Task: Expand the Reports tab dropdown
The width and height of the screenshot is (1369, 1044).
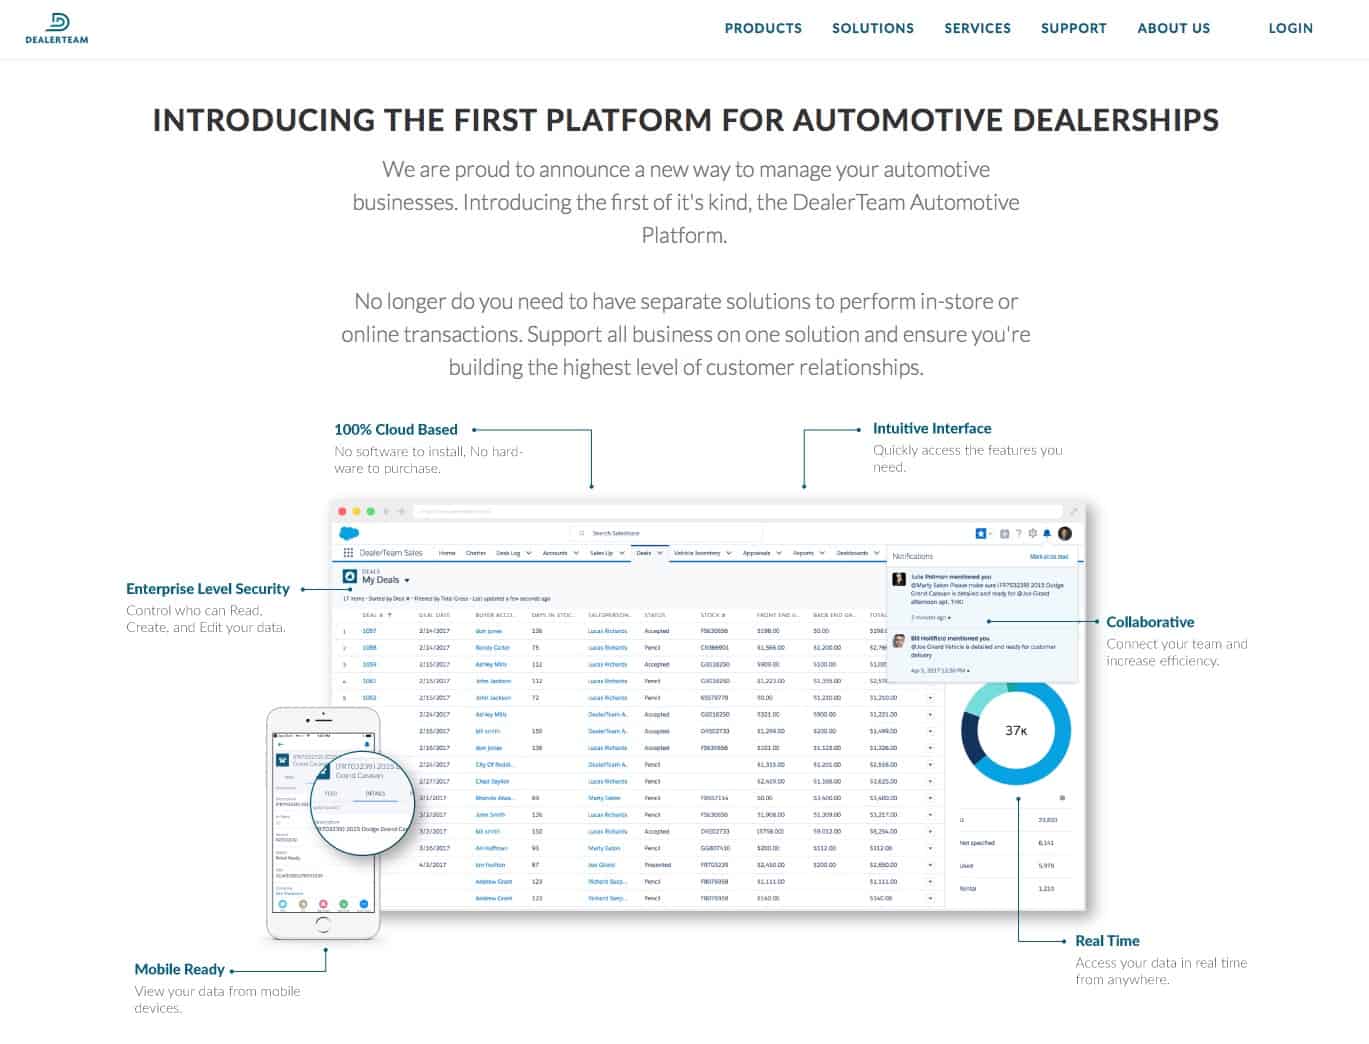Action: [822, 553]
